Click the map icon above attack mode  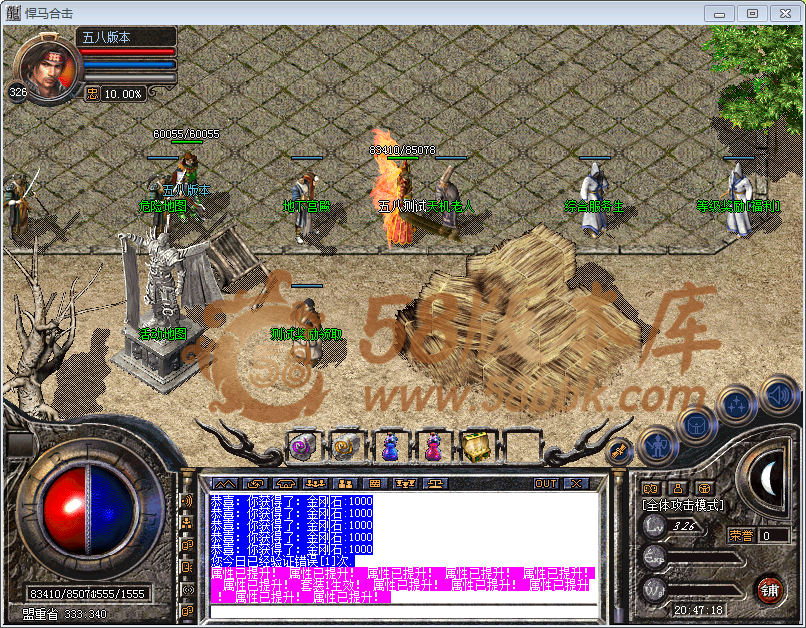(x=651, y=488)
